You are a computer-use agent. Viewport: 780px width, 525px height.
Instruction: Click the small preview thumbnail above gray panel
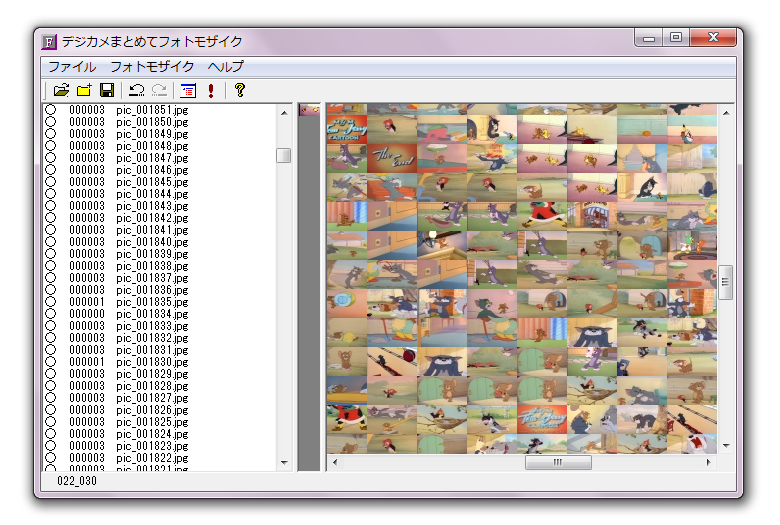coord(309,109)
